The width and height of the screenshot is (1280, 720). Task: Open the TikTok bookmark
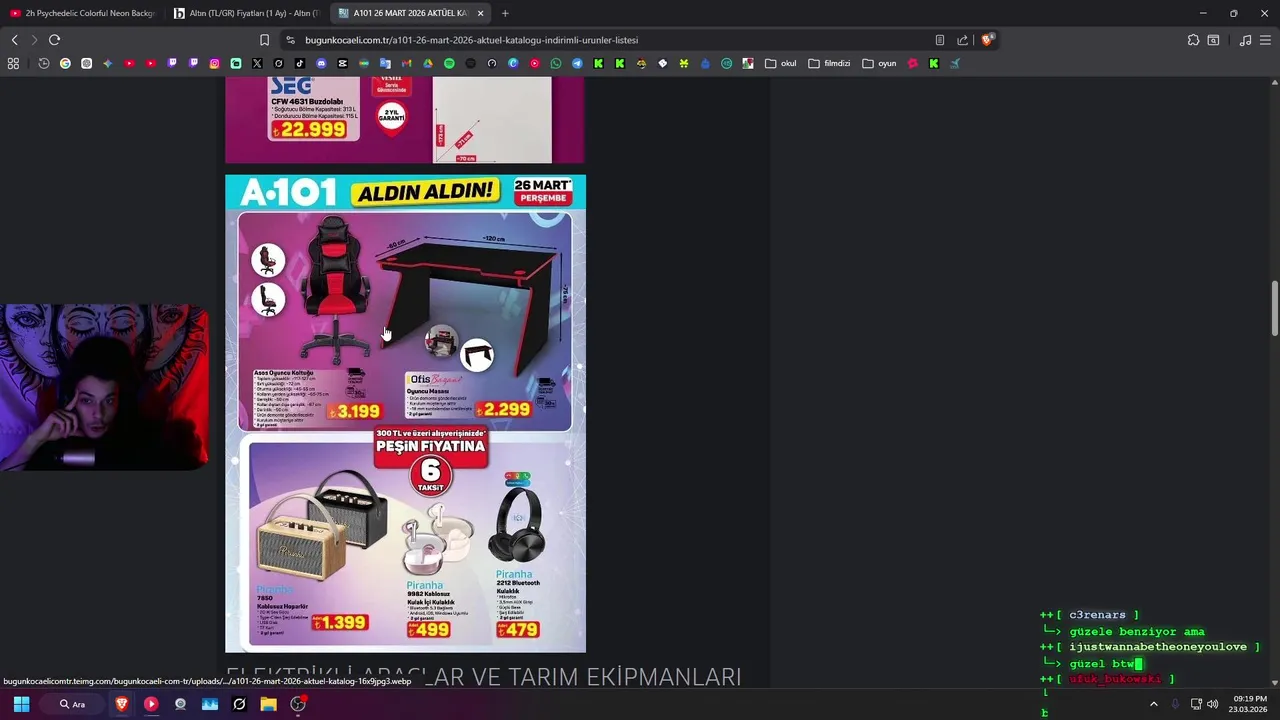(299, 63)
